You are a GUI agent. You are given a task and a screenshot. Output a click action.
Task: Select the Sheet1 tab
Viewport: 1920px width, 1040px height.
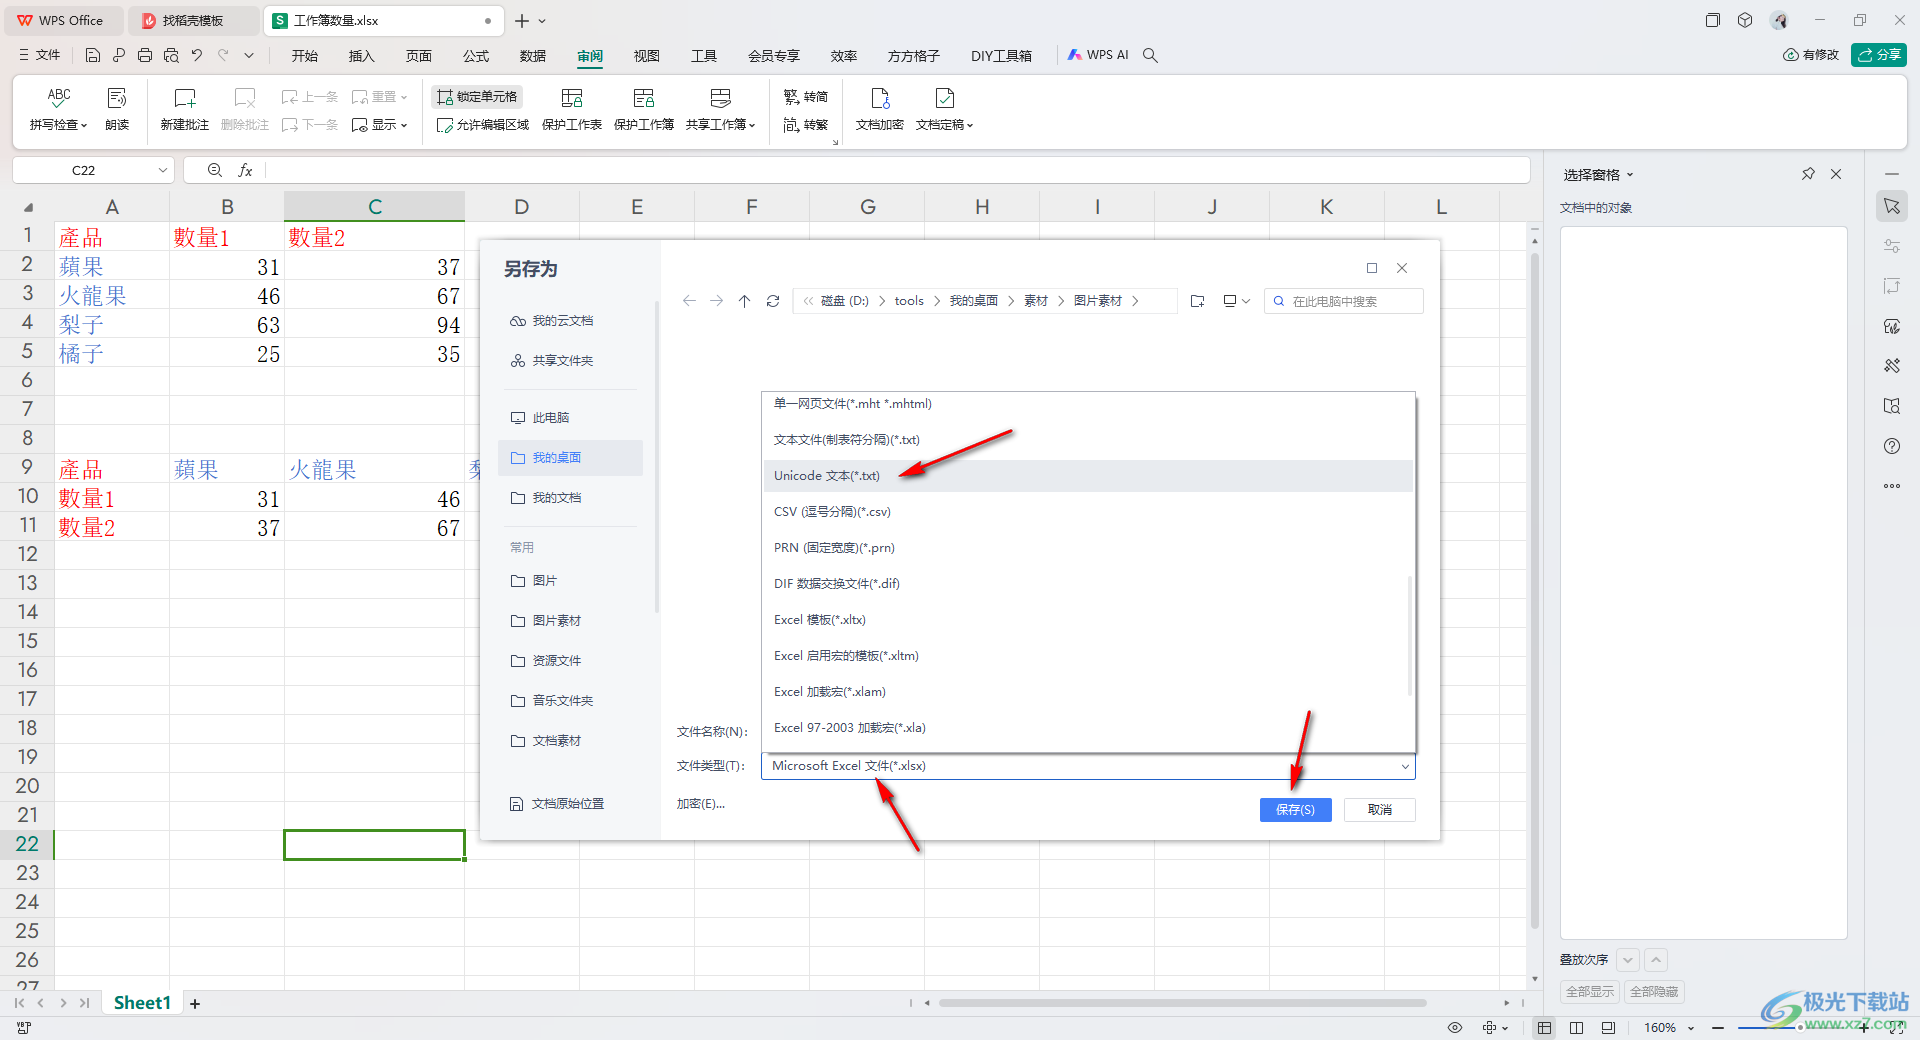142,1003
